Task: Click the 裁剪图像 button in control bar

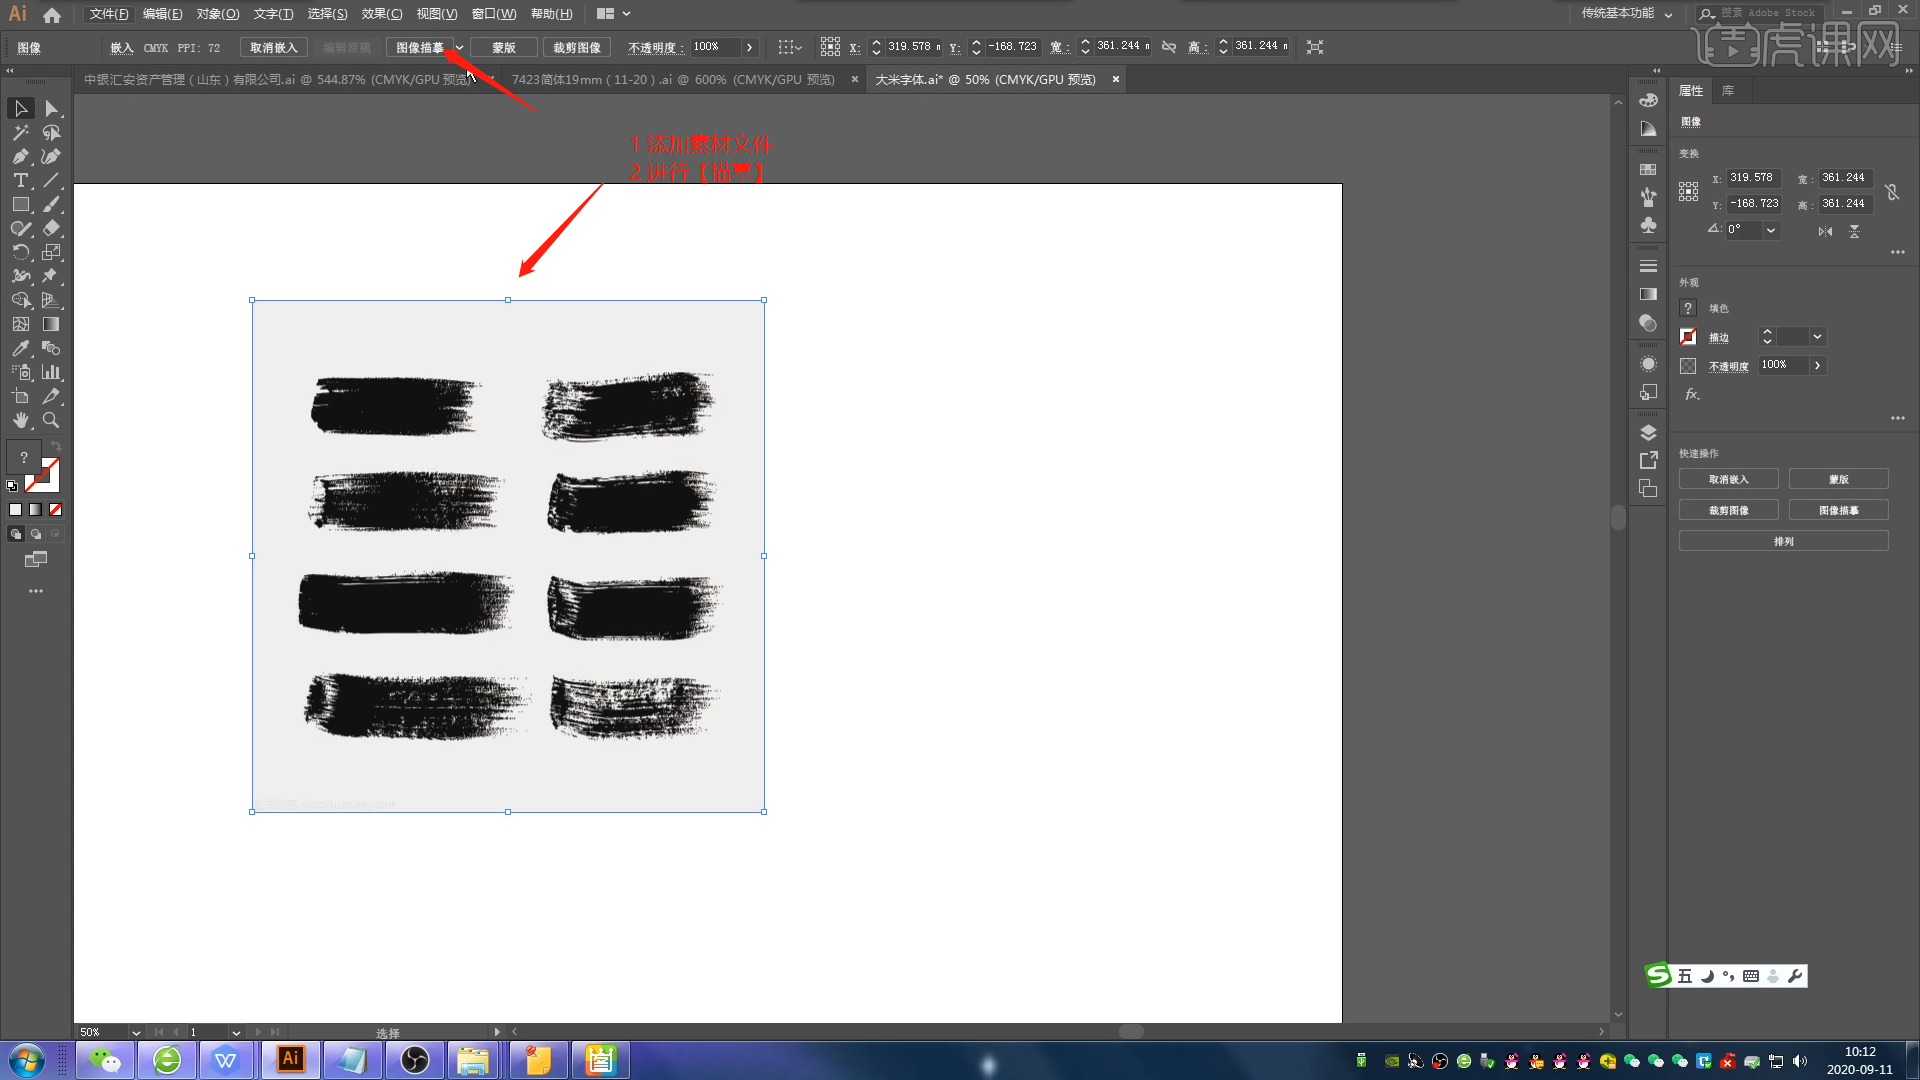Action: tap(577, 48)
